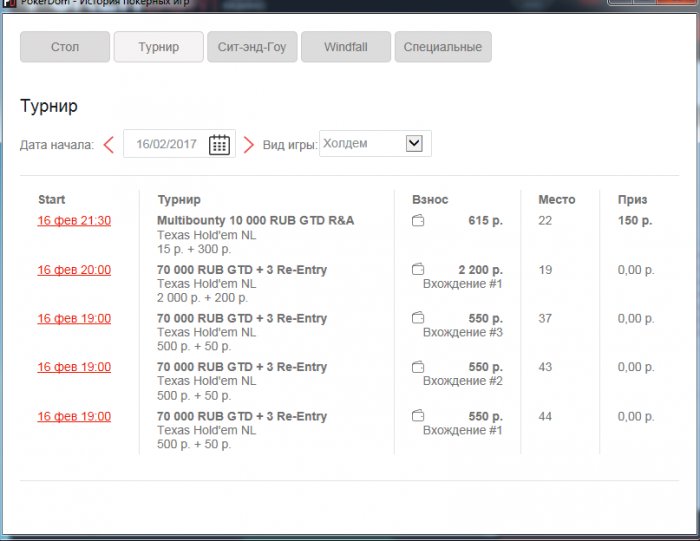This screenshot has height=541, width=700.
Task: Click the Турнир column header
Action: (179, 200)
